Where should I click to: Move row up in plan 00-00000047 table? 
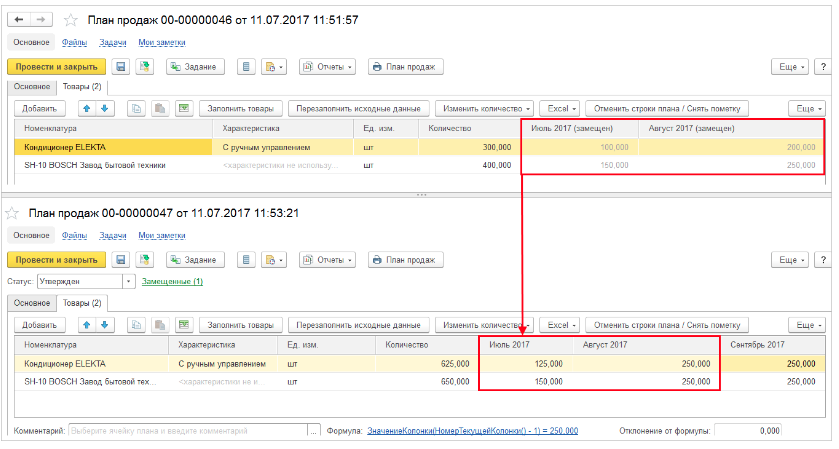pyautogui.click(x=87, y=325)
